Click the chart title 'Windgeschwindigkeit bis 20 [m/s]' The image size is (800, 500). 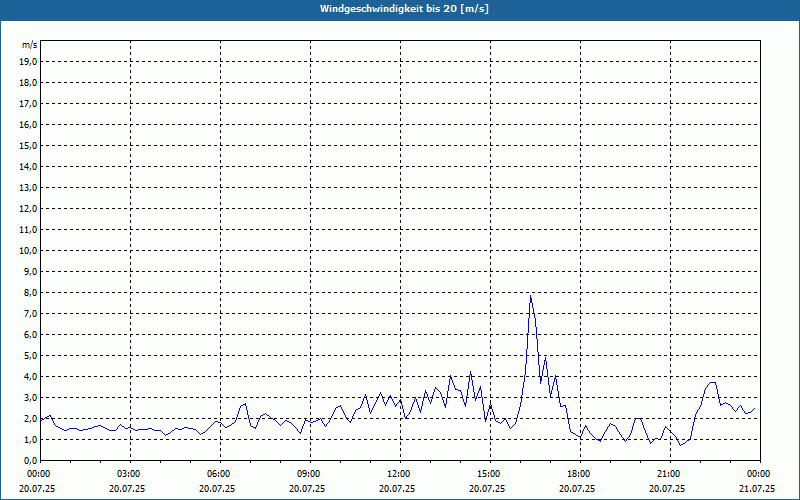tap(404, 9)
